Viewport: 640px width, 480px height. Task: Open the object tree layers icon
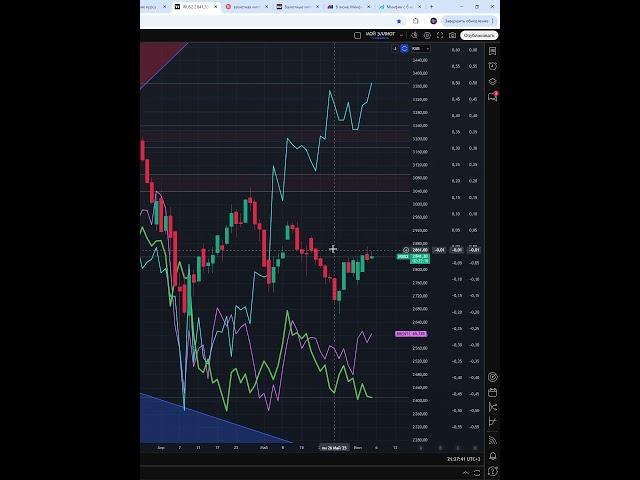click(x=493, y=81)
